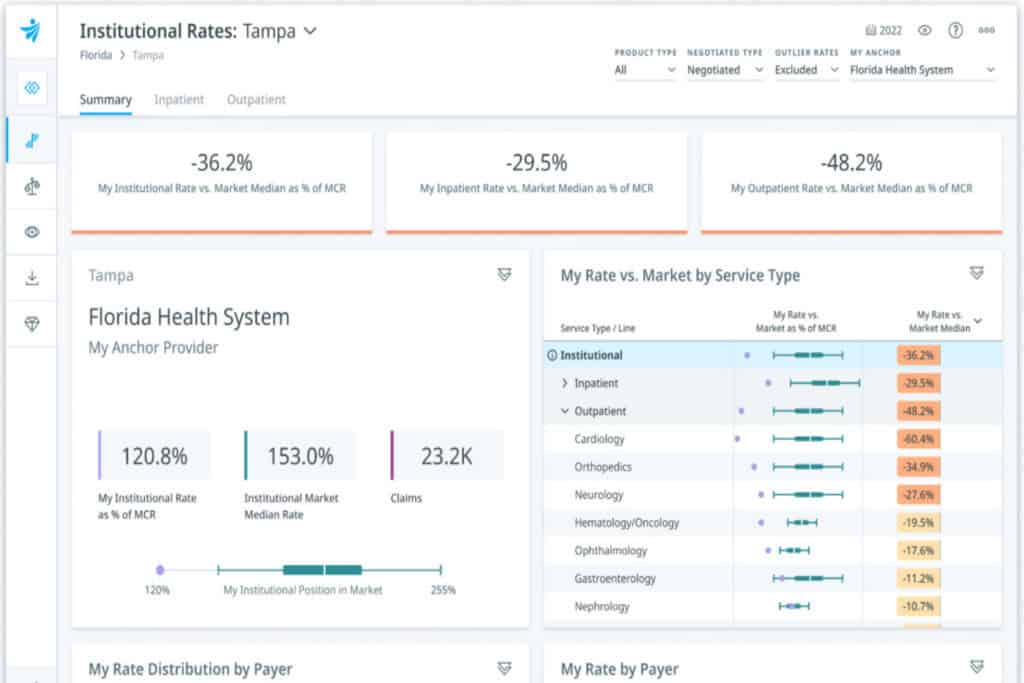Toggle the eye icon in left sidebar
Viewport: 1024px width, 683px height.
(x=31, y=232)
